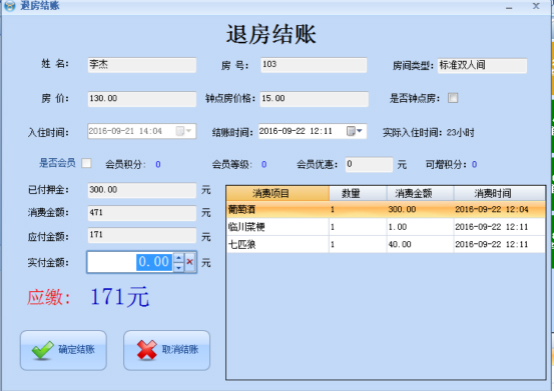554x391 pixels.
Task: Click the 房间类型 field 标准双人间
Action: click(x=482, y=66)
